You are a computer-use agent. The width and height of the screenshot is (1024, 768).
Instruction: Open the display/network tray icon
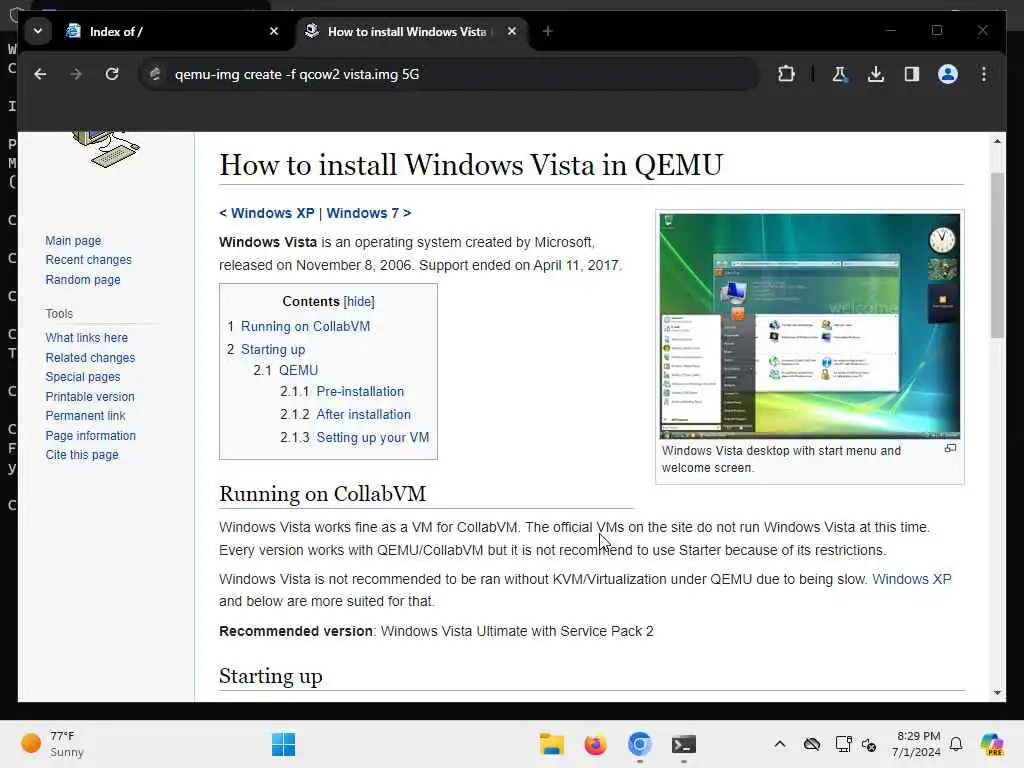click(x=843, y=744)
